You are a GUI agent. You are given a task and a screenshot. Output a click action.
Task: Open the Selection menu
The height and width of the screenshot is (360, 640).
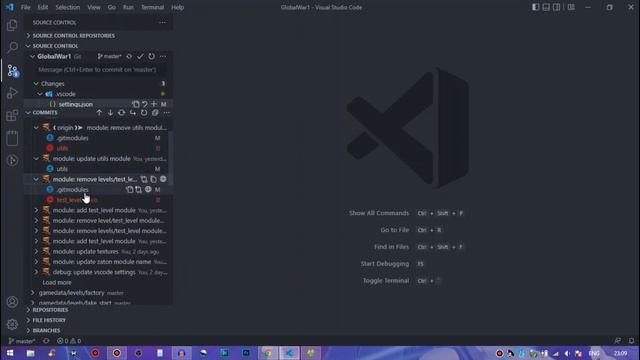tap(67, 7)
